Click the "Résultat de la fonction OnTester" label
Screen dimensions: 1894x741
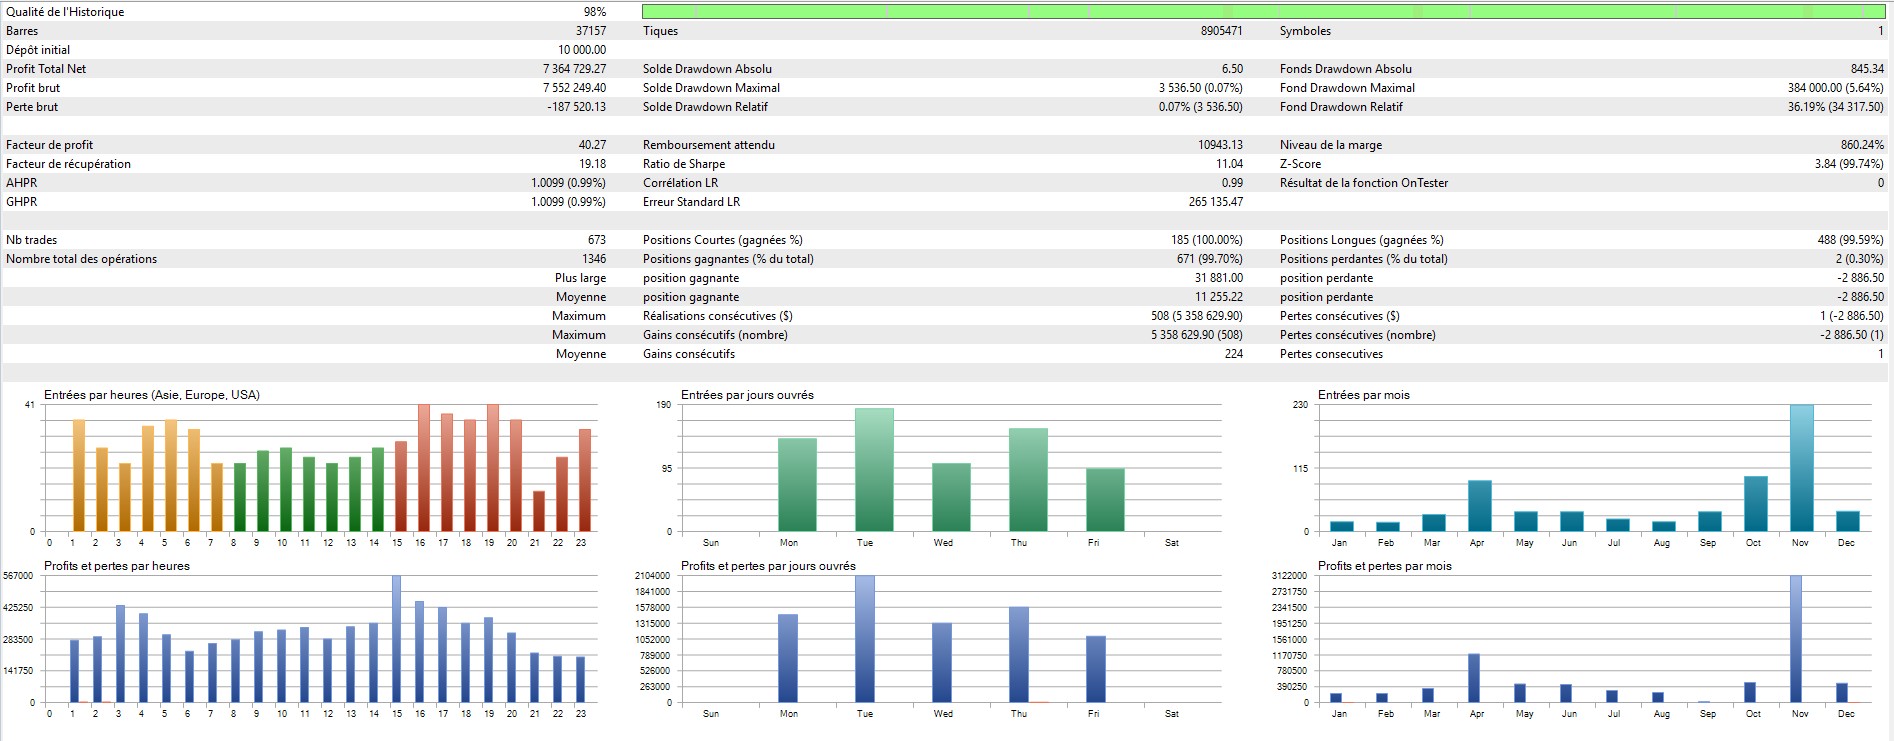[x=1364, y=183]
